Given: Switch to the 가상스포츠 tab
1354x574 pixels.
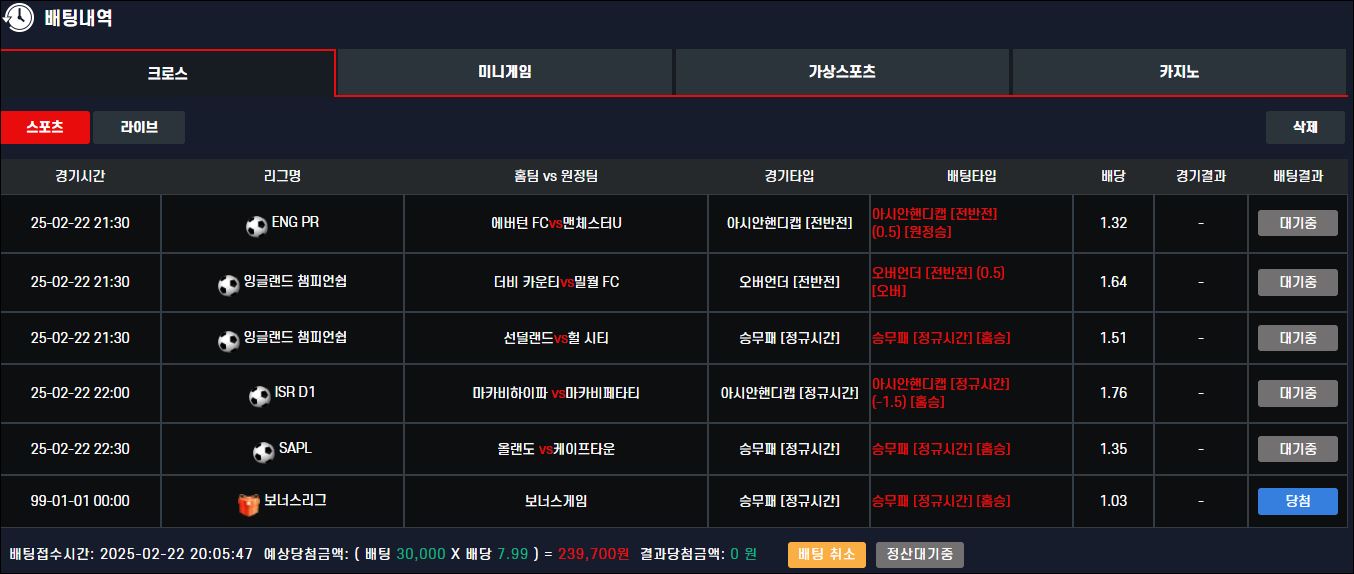Looking at the screenshot, I should (842, 72).
